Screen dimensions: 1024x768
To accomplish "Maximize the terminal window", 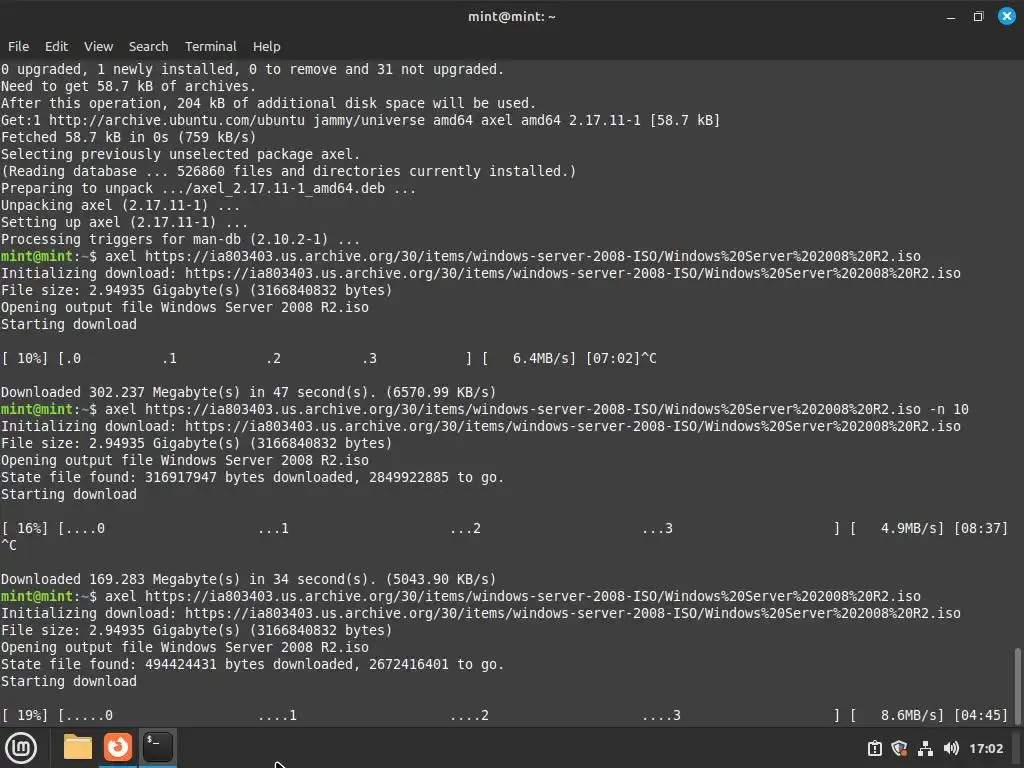I will coord(978,16).
